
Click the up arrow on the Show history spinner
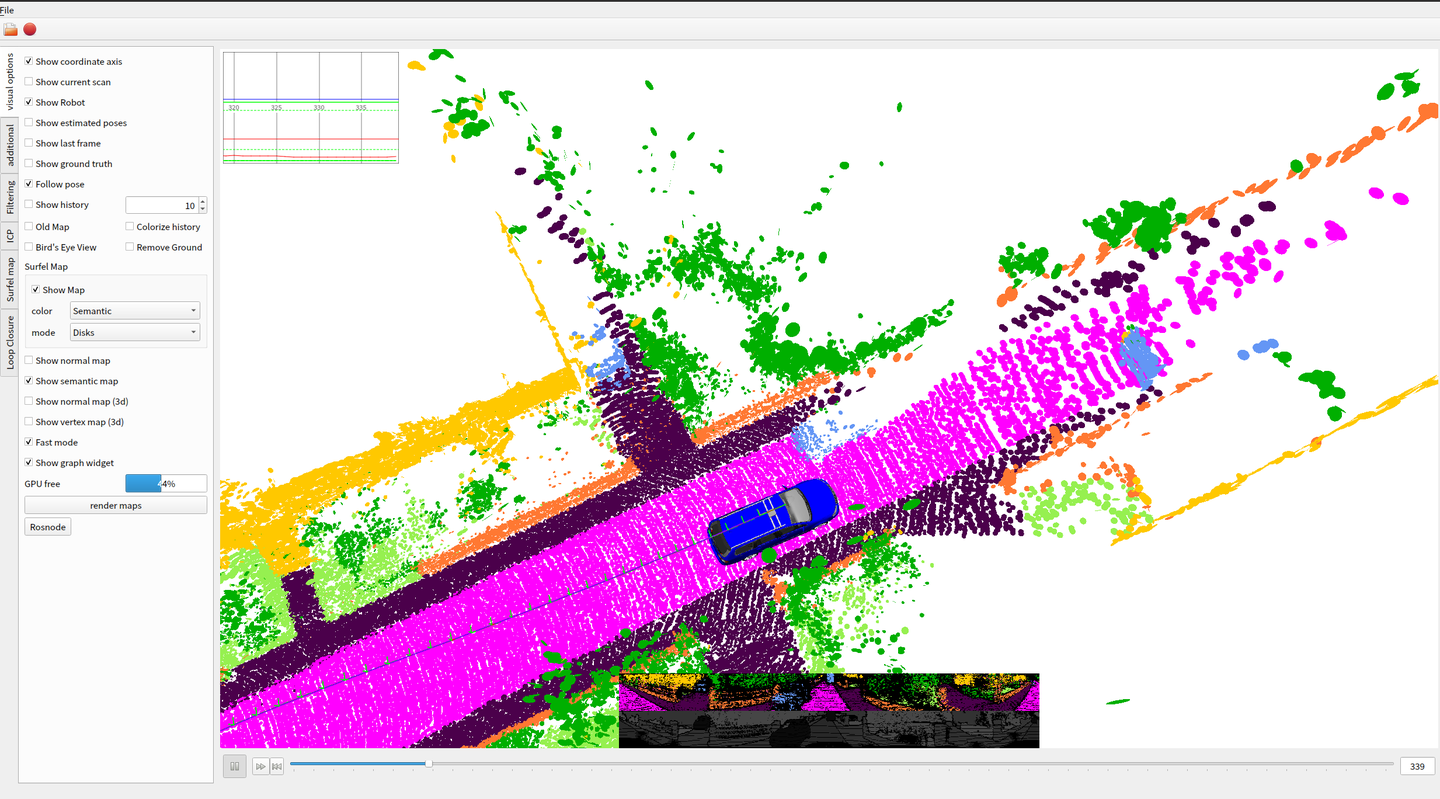pyautogui.click(x=203, y=200)
